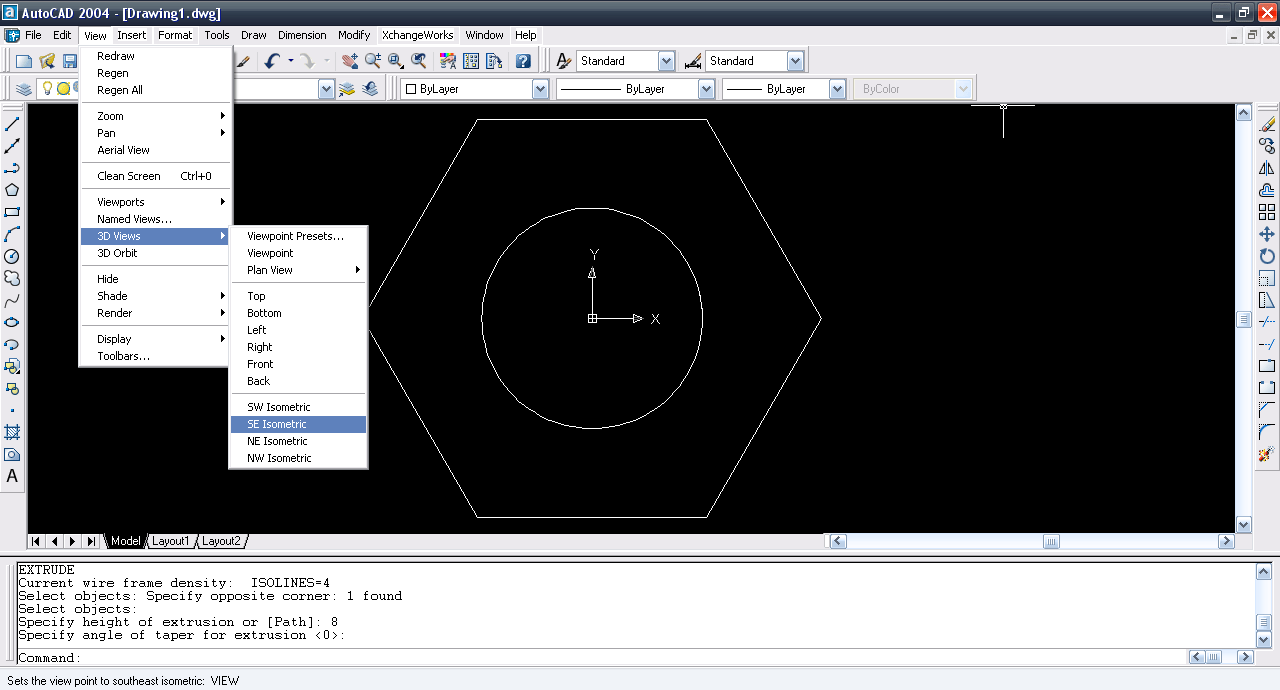Select the Arc draw tool
This screenshot has width=1280, height=690.
click(13, 234)
